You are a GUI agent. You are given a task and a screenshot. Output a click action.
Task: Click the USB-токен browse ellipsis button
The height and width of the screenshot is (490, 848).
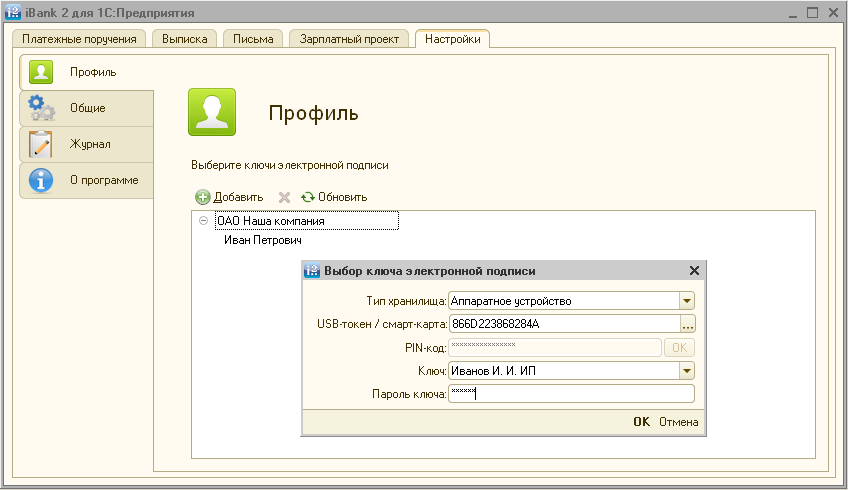[x=687, y=324]
